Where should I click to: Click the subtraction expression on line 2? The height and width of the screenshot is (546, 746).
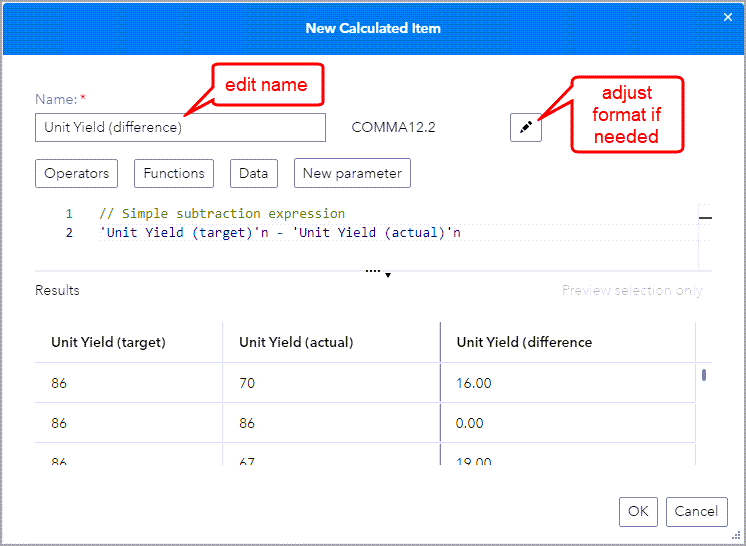pyautogui.click(x=280, y=233)
